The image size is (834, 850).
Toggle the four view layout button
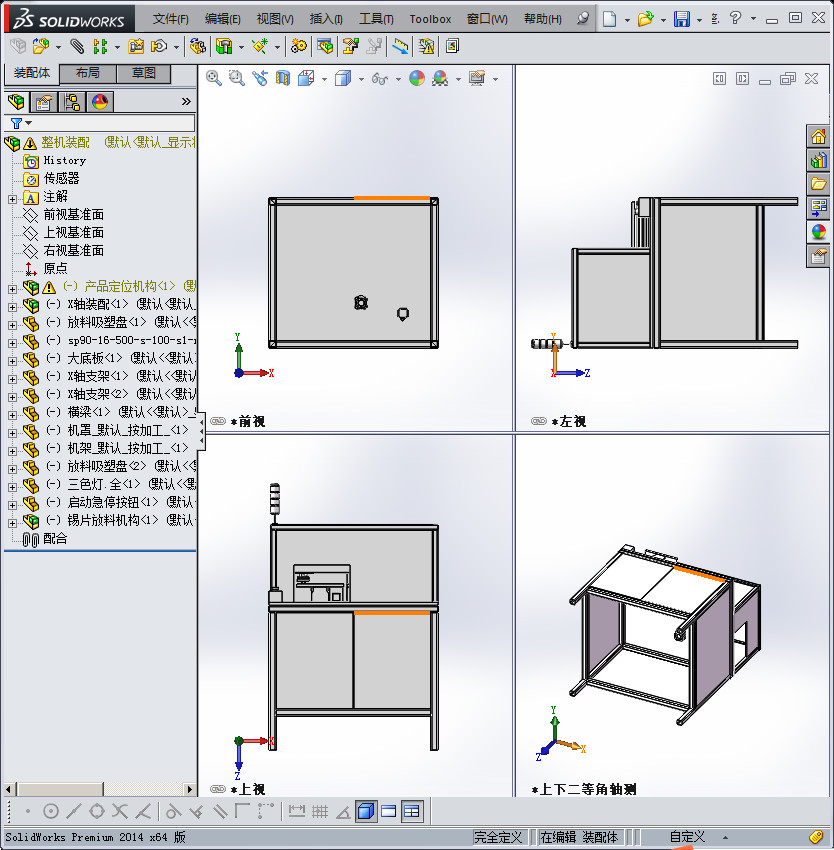coord(412,811)
